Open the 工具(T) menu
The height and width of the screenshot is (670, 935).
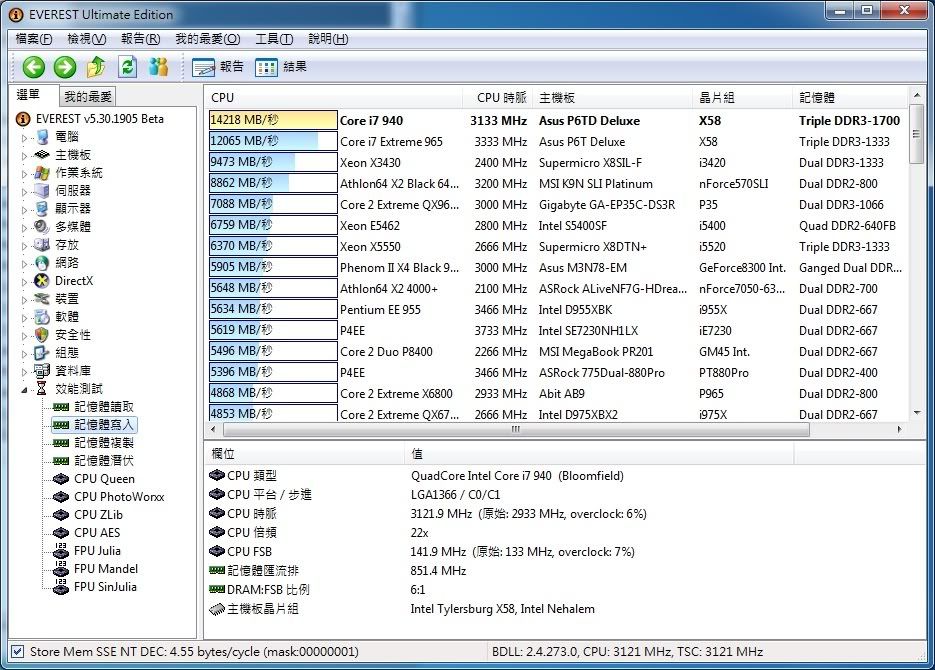click(274, 39)
